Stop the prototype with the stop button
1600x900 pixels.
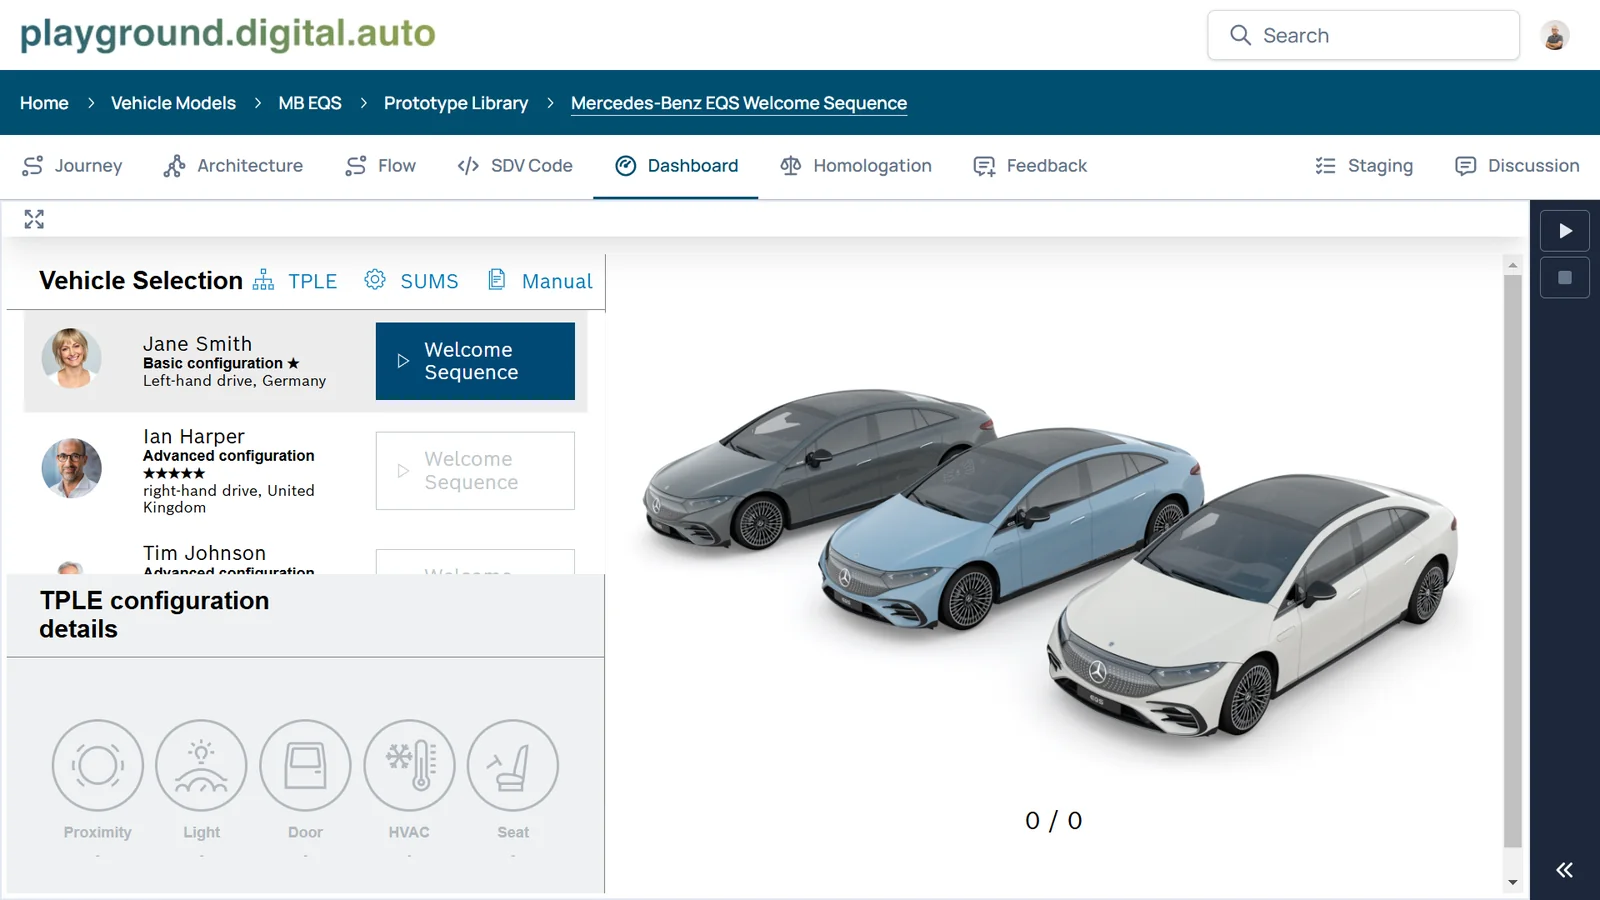coord(1565,278)
